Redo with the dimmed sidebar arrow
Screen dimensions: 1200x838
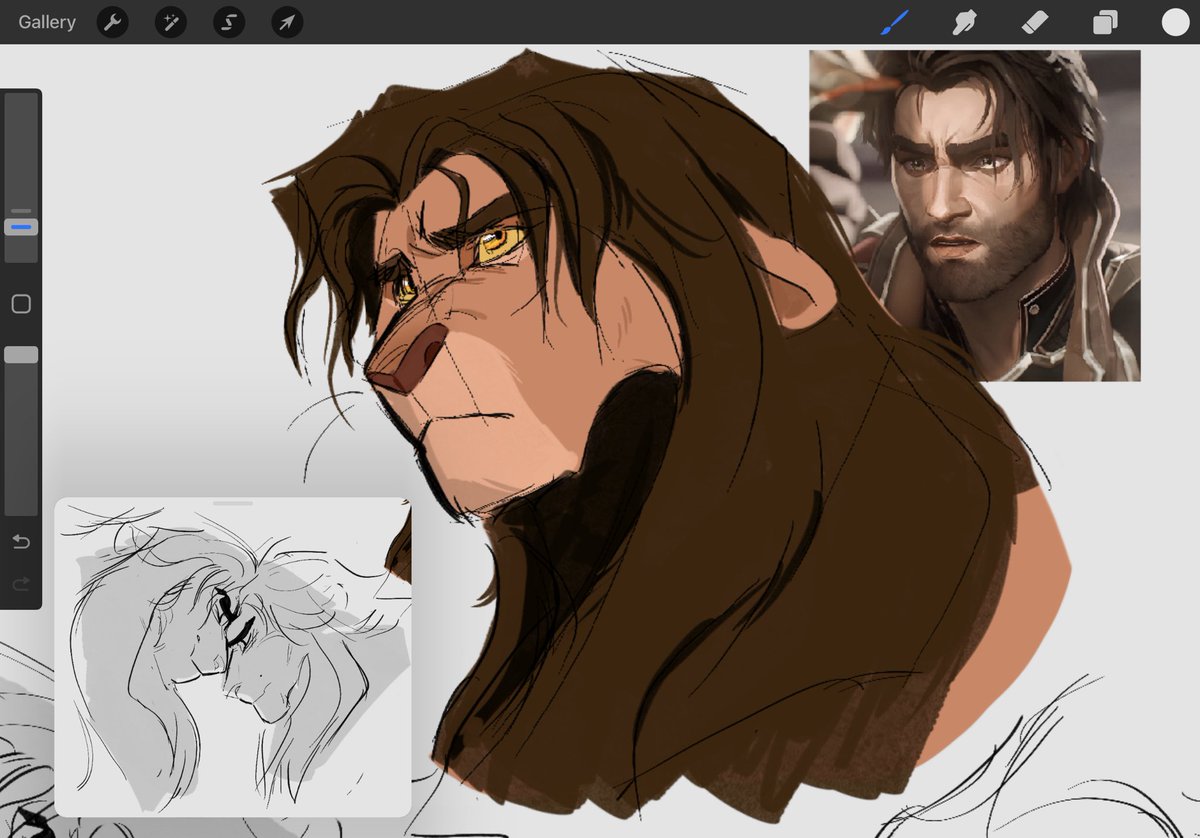coord(21,583)
